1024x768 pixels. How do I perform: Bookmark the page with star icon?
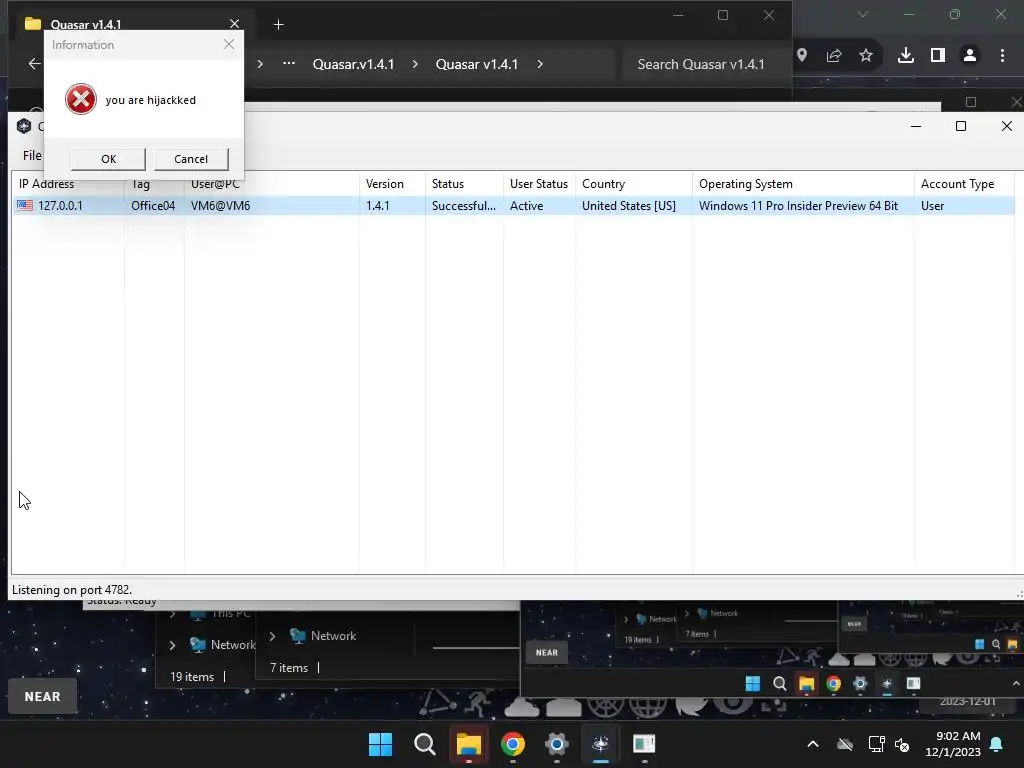tap(866, 56)
